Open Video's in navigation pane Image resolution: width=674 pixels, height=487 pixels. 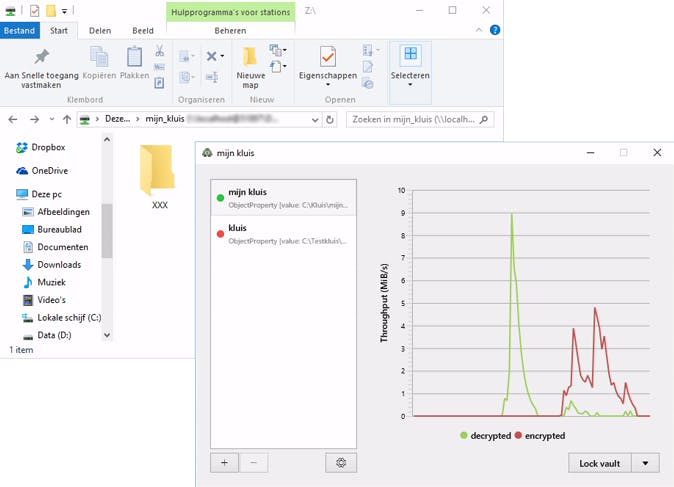click(x=51, y=300)
